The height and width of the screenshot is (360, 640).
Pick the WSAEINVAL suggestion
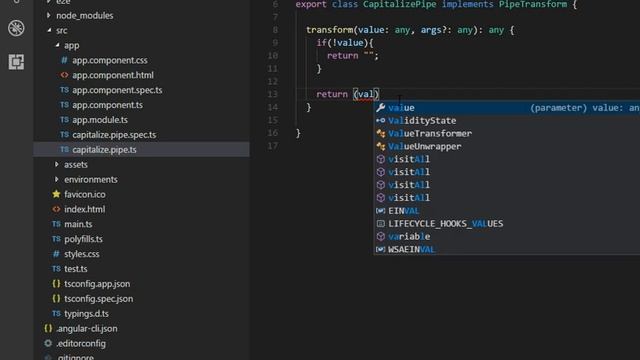click(507, 249)
